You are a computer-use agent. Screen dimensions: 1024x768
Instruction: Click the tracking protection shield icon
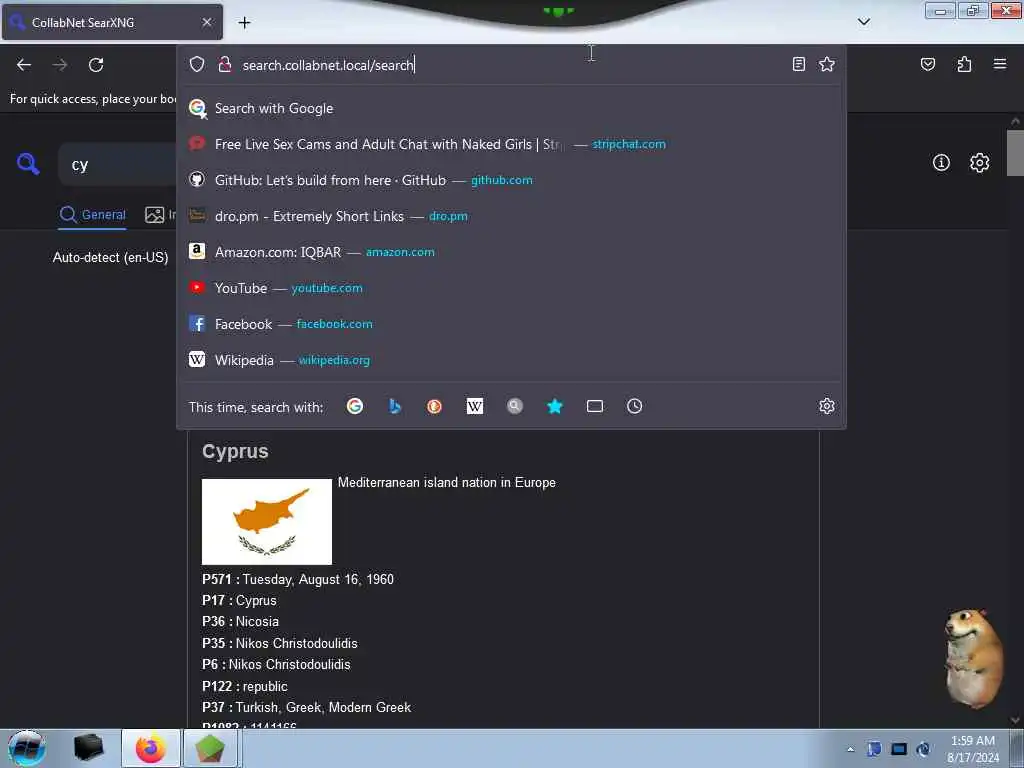pos(197,64)
